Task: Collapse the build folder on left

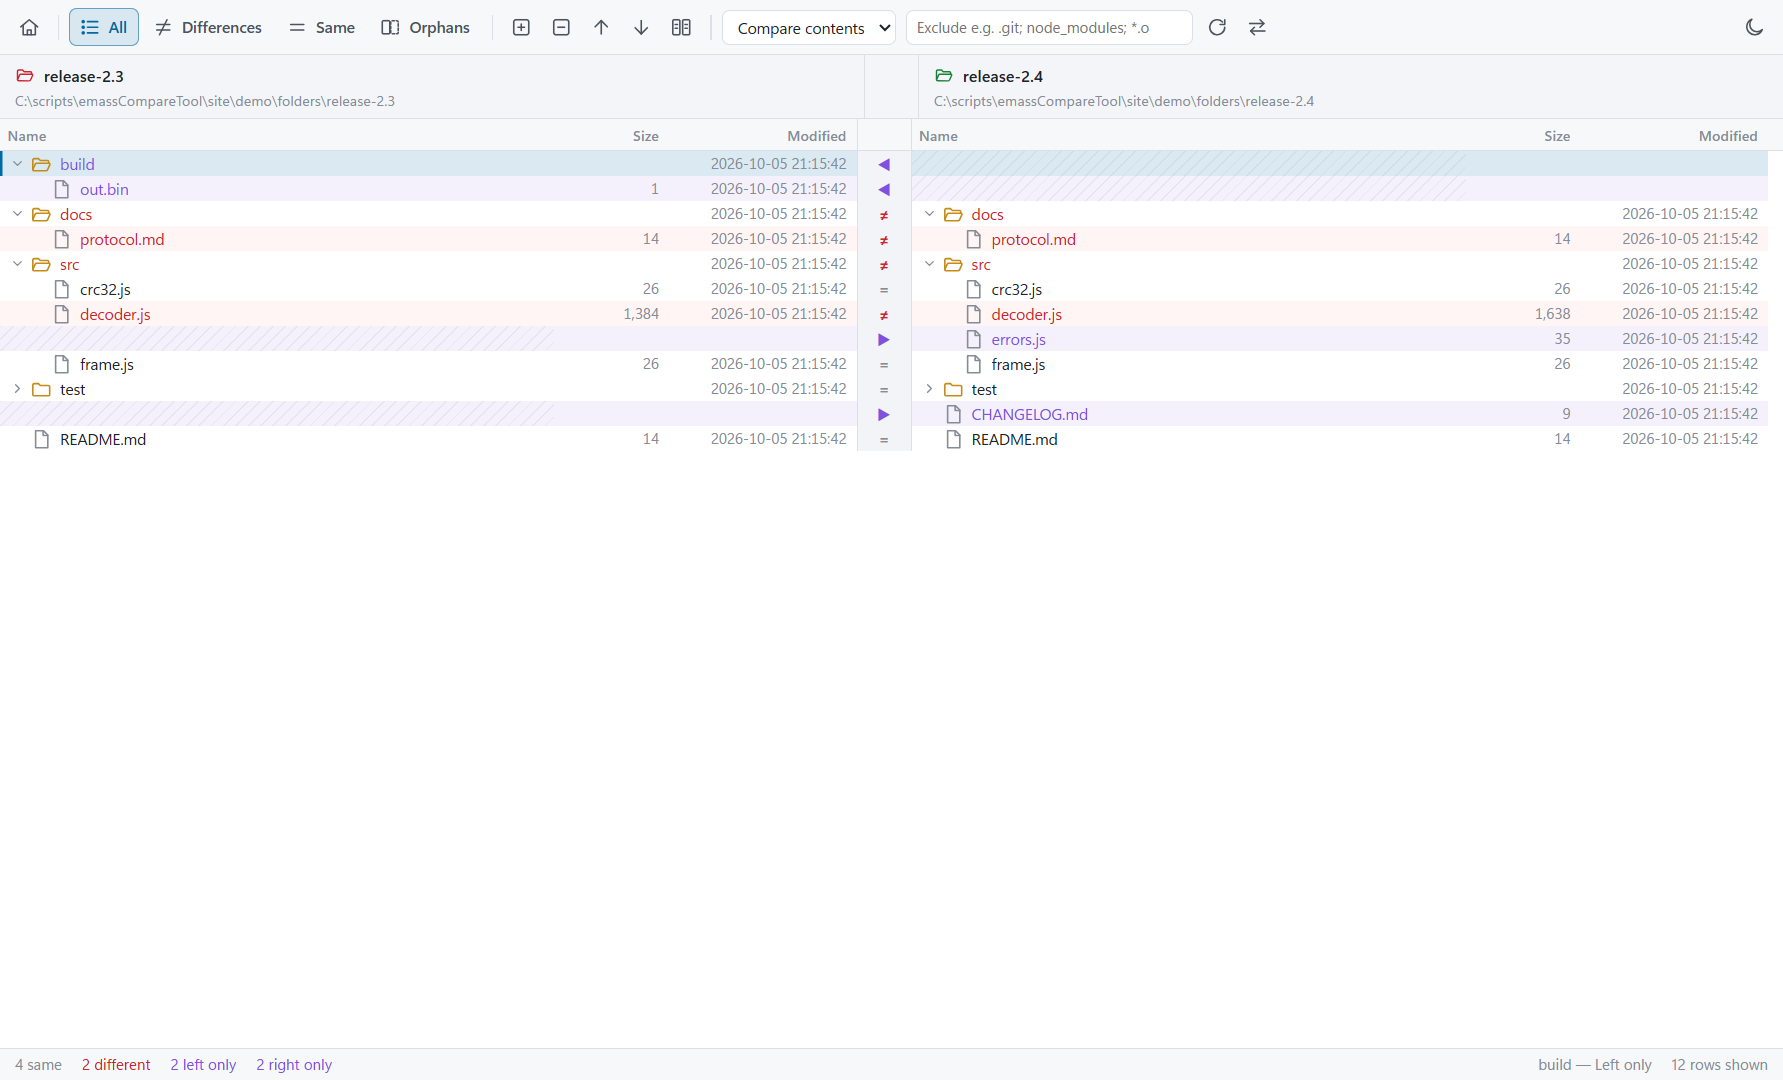Action: 18,164
